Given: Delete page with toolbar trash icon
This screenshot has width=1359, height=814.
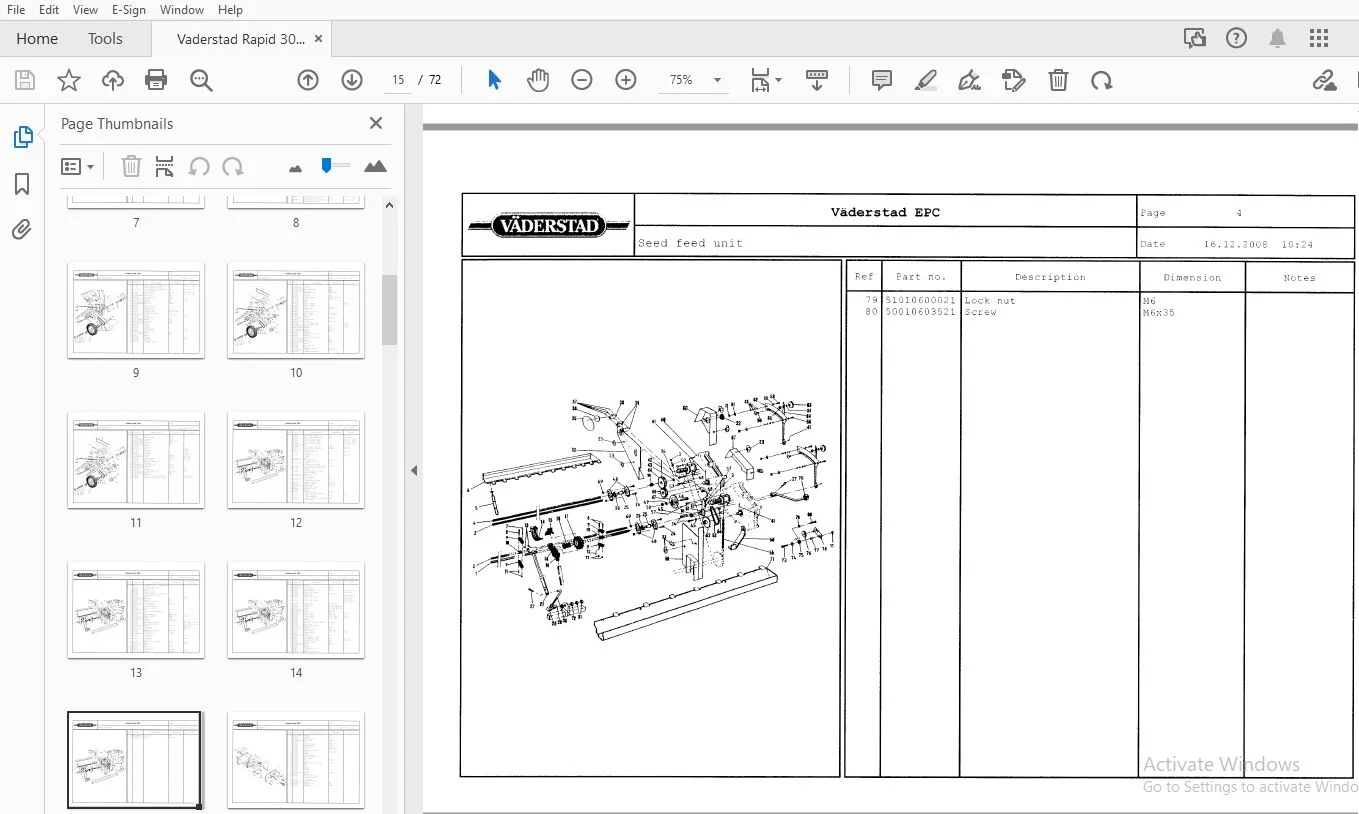Looking at the screenshot, I should pos(1058,80).
